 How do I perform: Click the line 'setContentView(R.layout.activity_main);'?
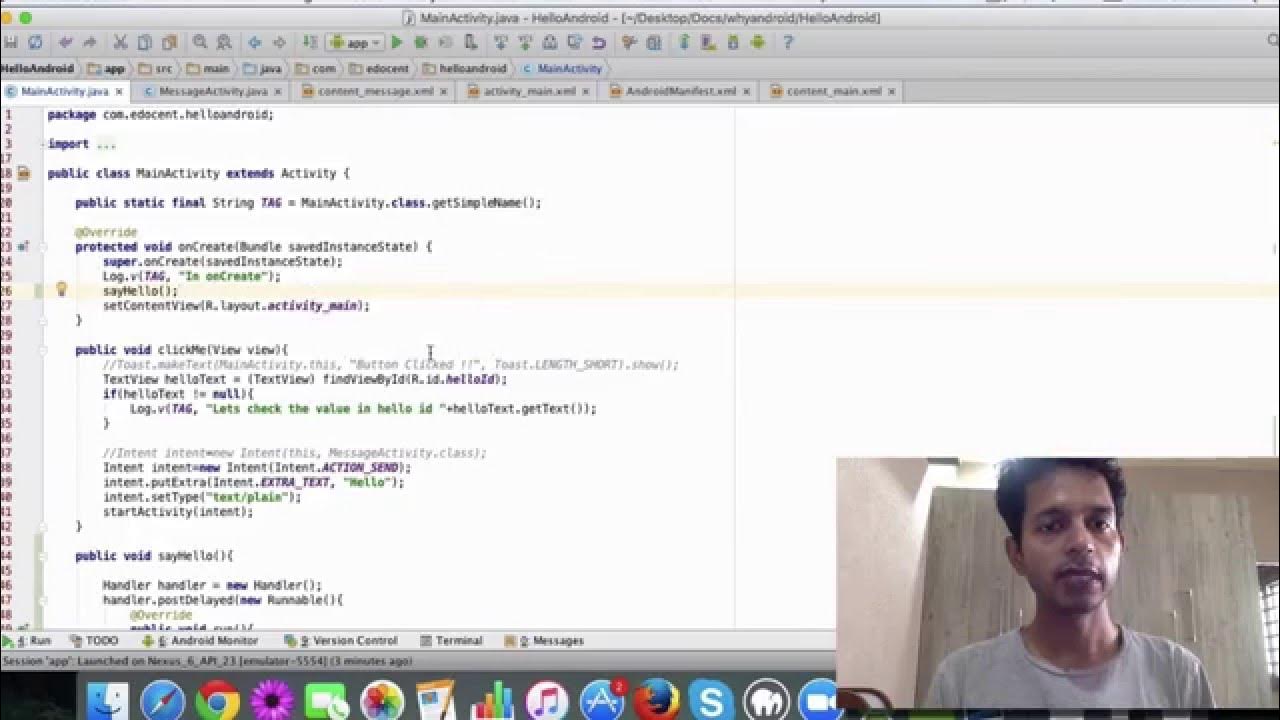pyautogui.click(x=236, y=306)
